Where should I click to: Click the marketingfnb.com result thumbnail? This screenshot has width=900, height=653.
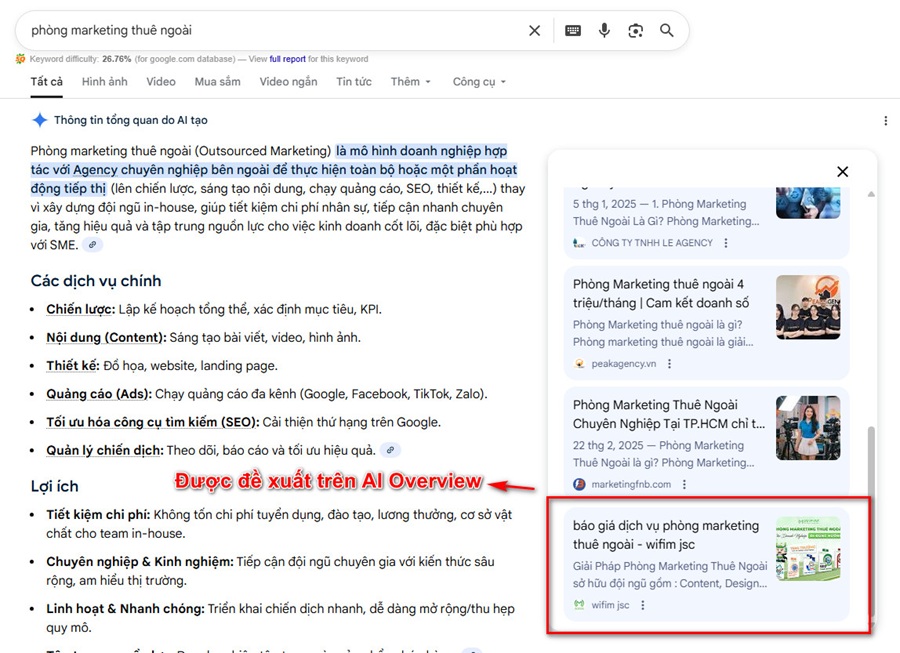pos(808,428)
